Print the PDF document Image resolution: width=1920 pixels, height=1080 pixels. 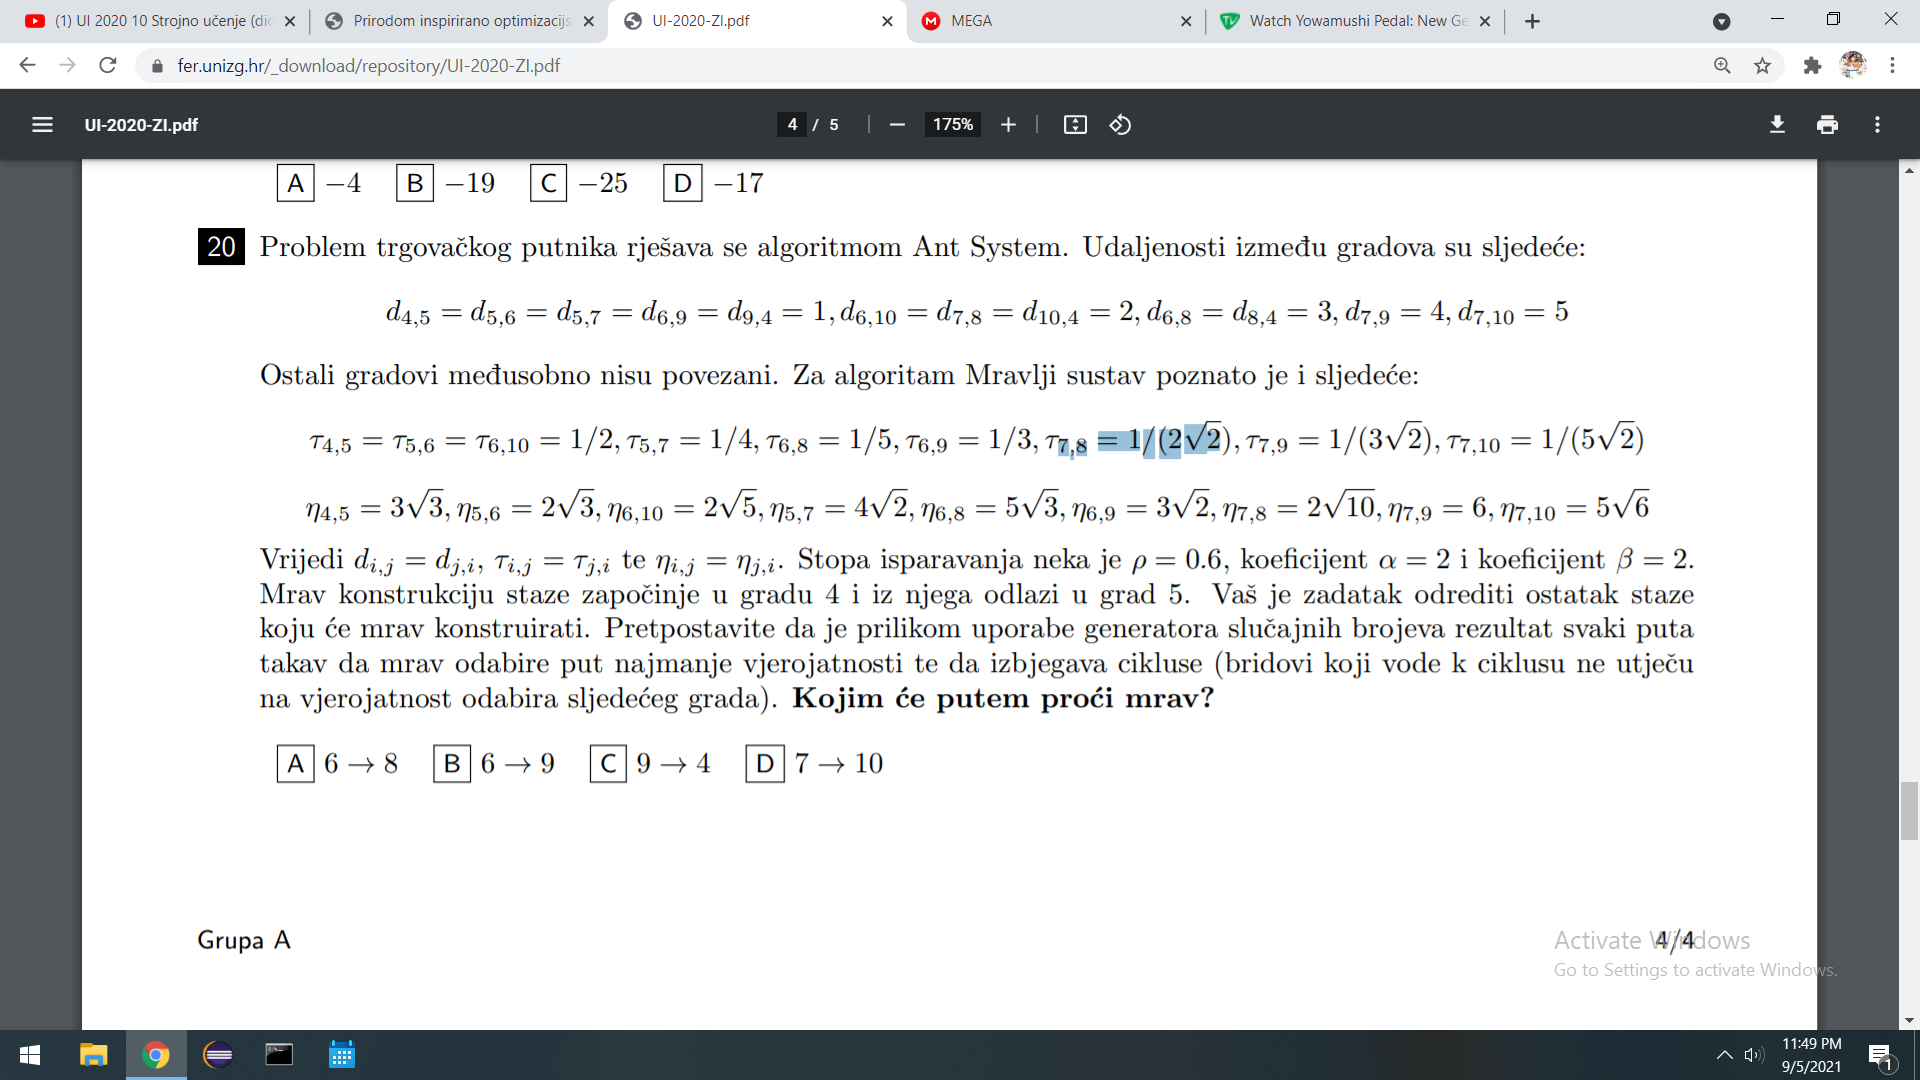pos(1827,125)
